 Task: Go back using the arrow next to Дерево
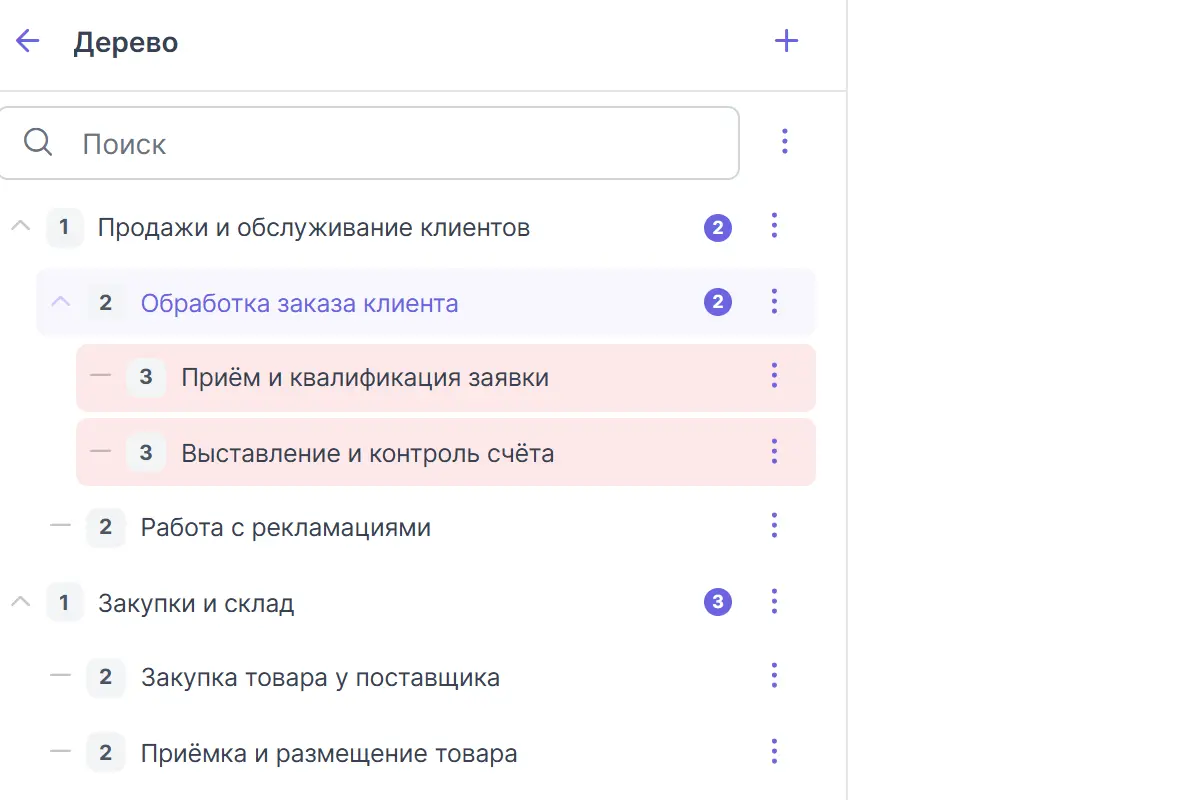pyautogui.click(x=27, y=41)
